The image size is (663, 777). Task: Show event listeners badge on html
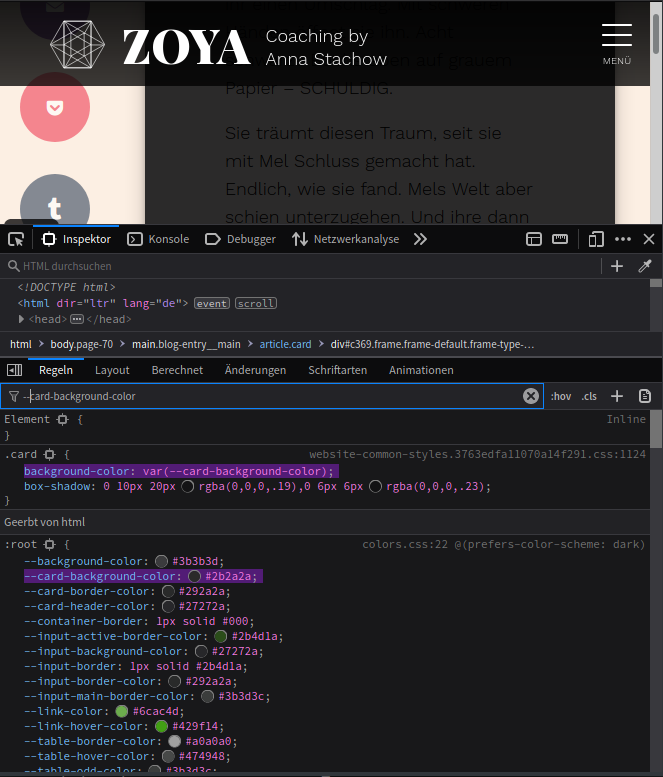(x=212, y=303)
